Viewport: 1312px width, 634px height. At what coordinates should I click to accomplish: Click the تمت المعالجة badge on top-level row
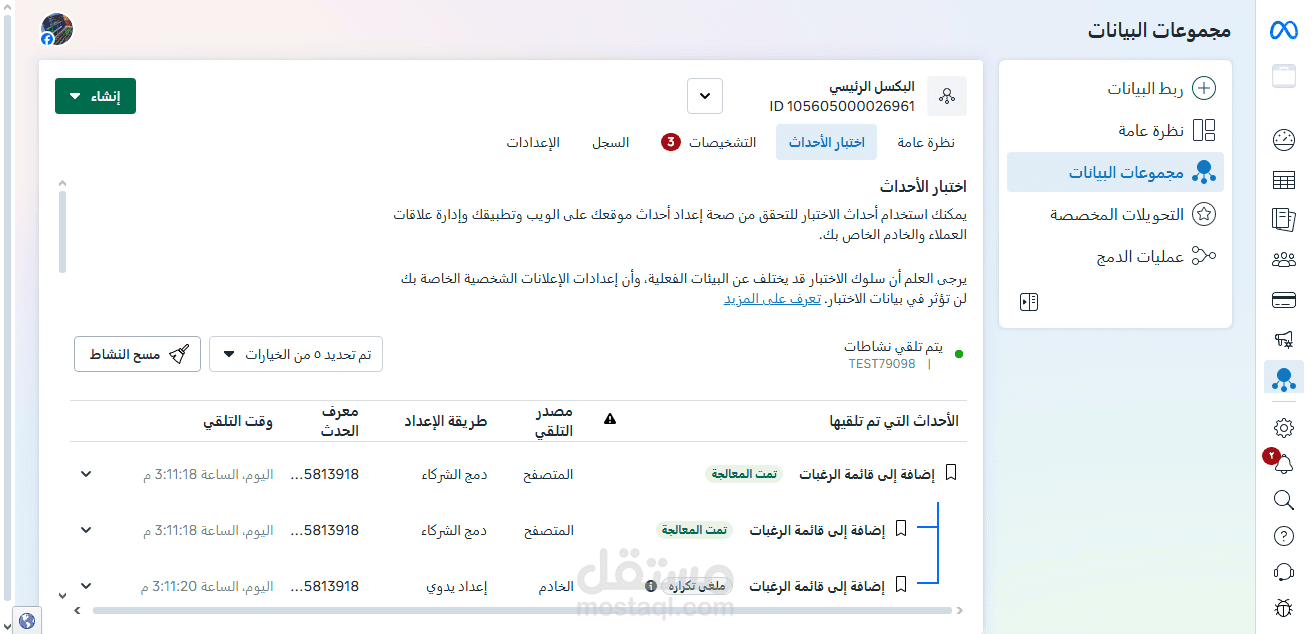745,474
